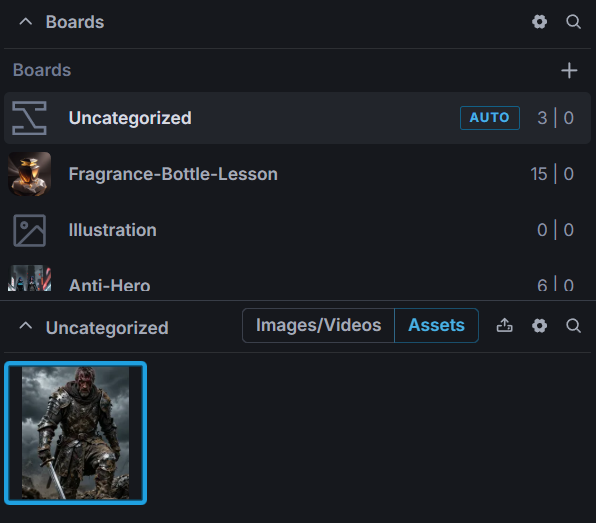Click the AUTO badge on Uncategorized
Screen dimensions: 596x523
(x=490, y=118)
